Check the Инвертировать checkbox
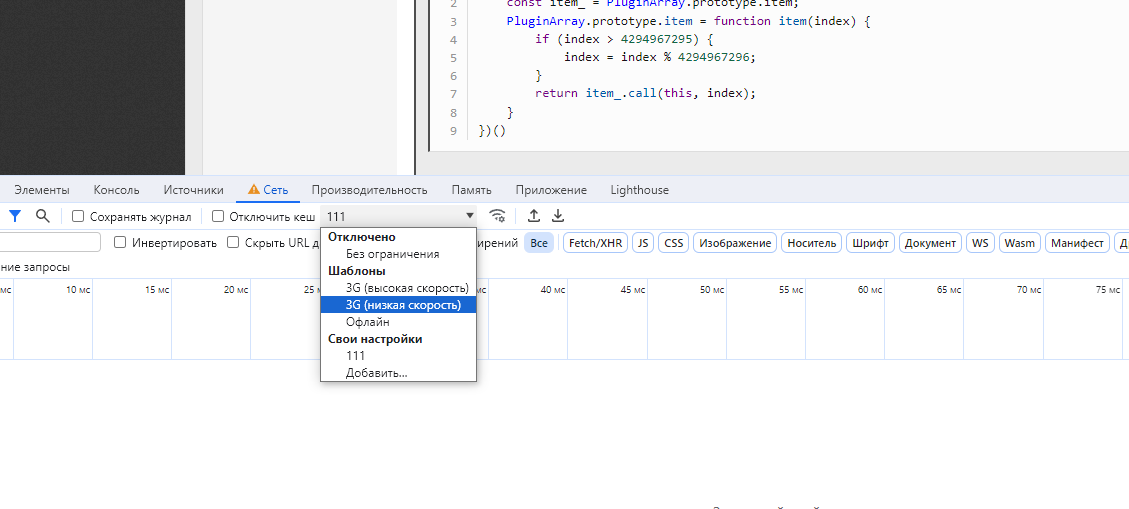Image resolution: width=1129 pixels, height=509 pixels. [120, 243]
